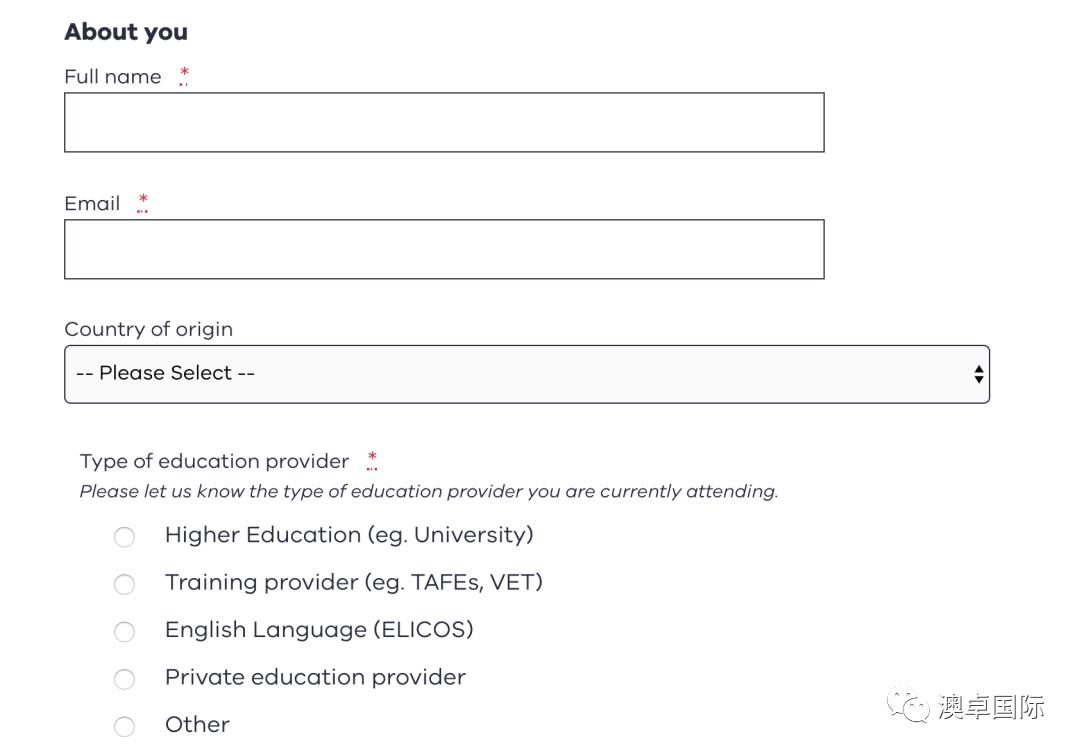The height and width of the screenshot is (755, 1080).
Task: Select Higher Education (eg. University) radio
Action: pos(125,537)
